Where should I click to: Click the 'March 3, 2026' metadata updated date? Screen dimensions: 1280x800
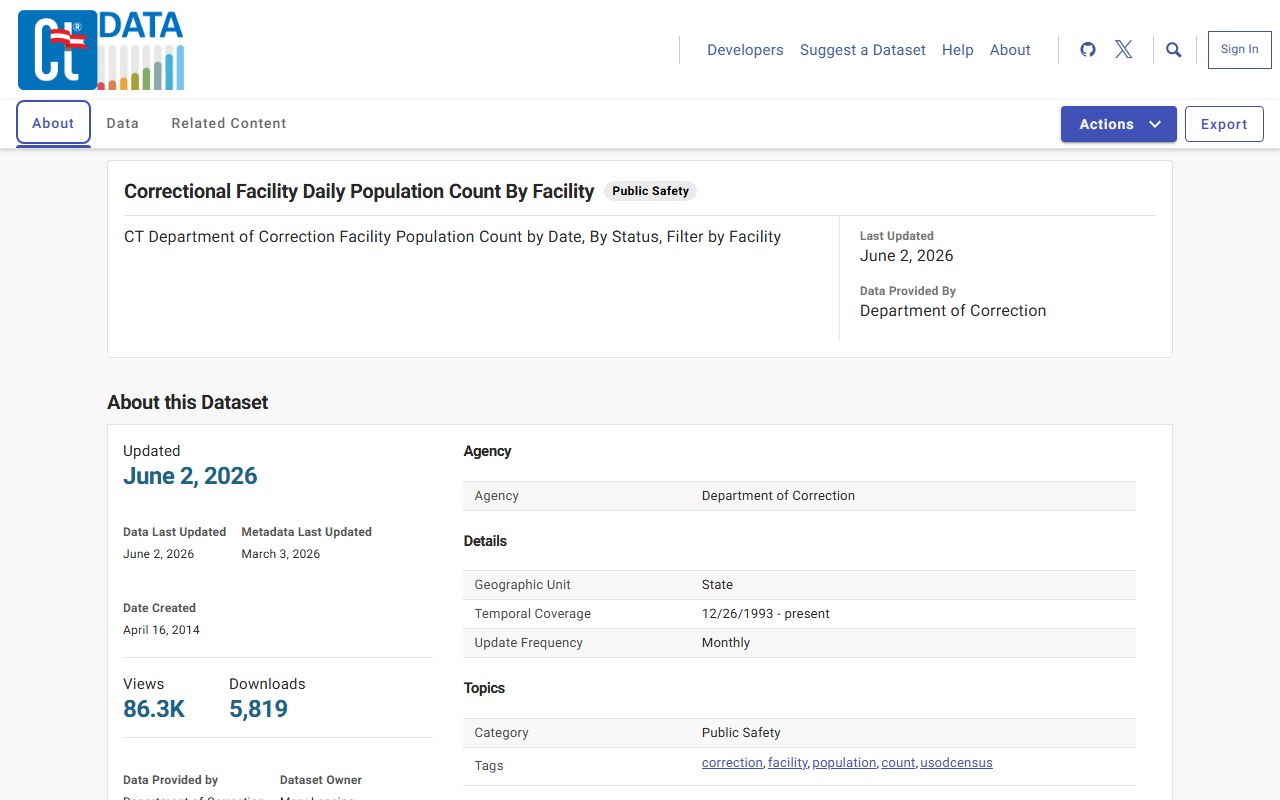281,554
